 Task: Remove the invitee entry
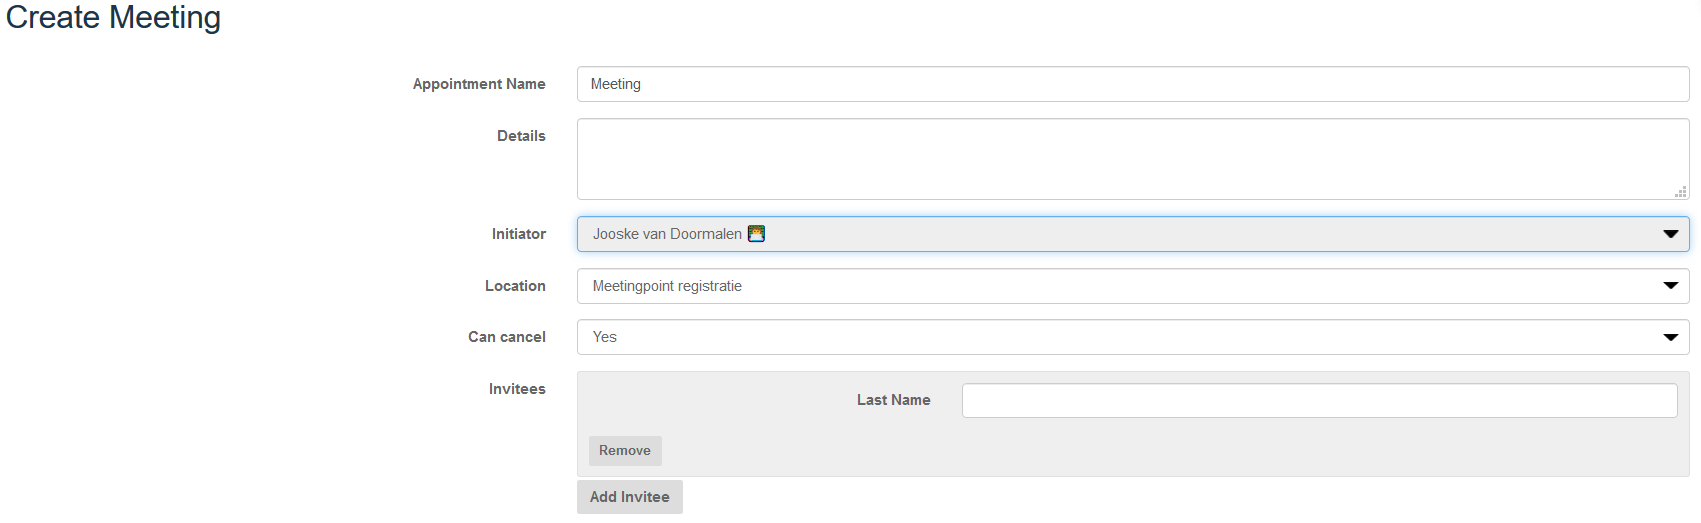coord(625,451)
